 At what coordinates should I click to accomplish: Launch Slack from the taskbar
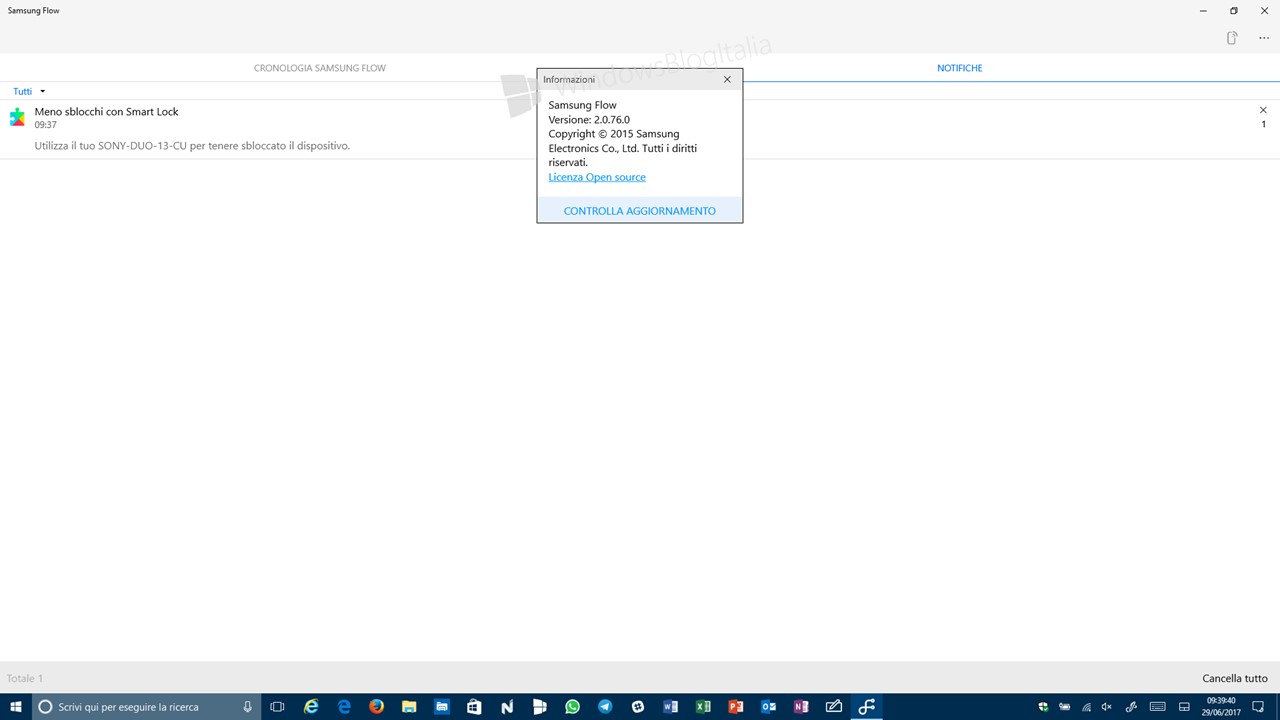pyautogui.click(x=638, y=707)
